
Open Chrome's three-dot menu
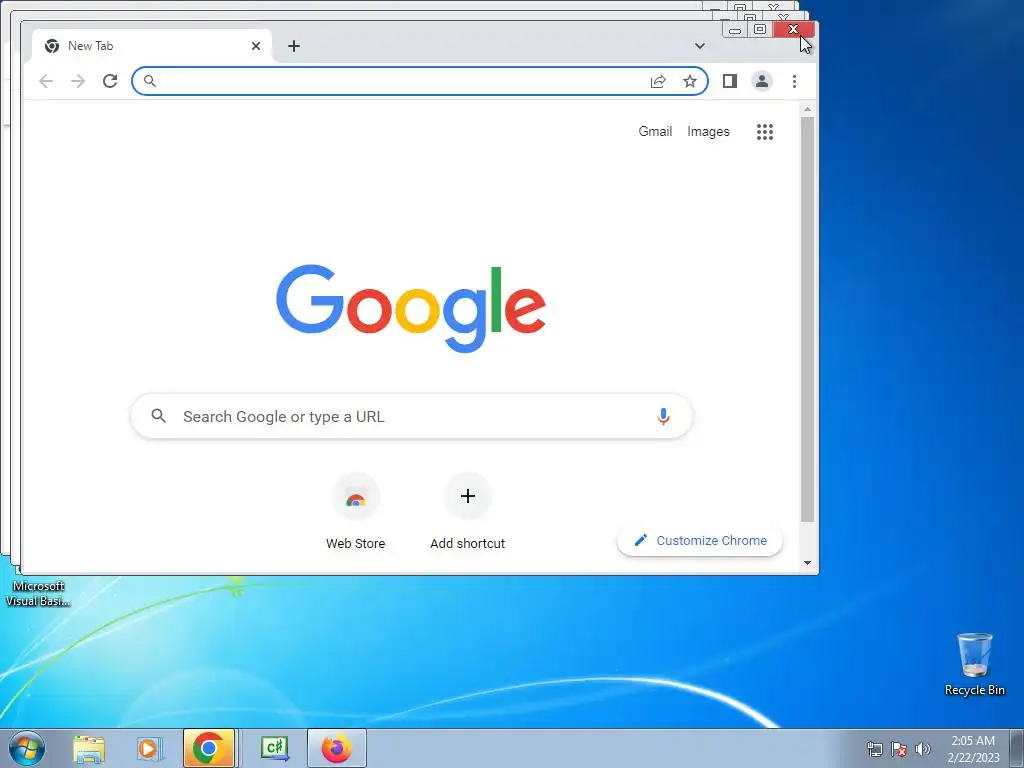click(x=794, y=81)
